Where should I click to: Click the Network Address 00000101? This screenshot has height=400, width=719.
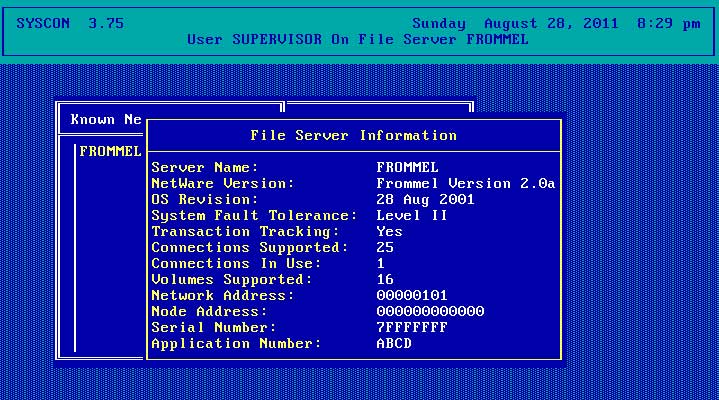(x=411, y=296)
